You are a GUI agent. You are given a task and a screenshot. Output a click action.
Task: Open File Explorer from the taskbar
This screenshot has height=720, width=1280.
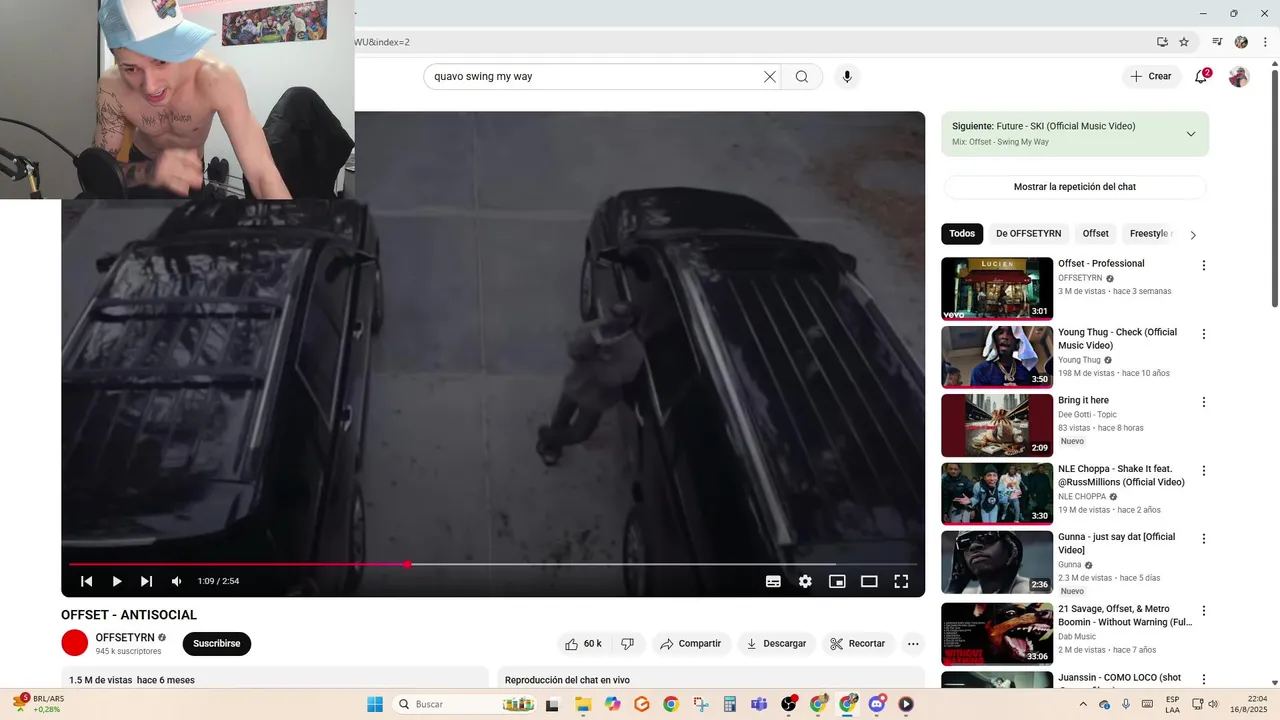[x=583, y=704]
